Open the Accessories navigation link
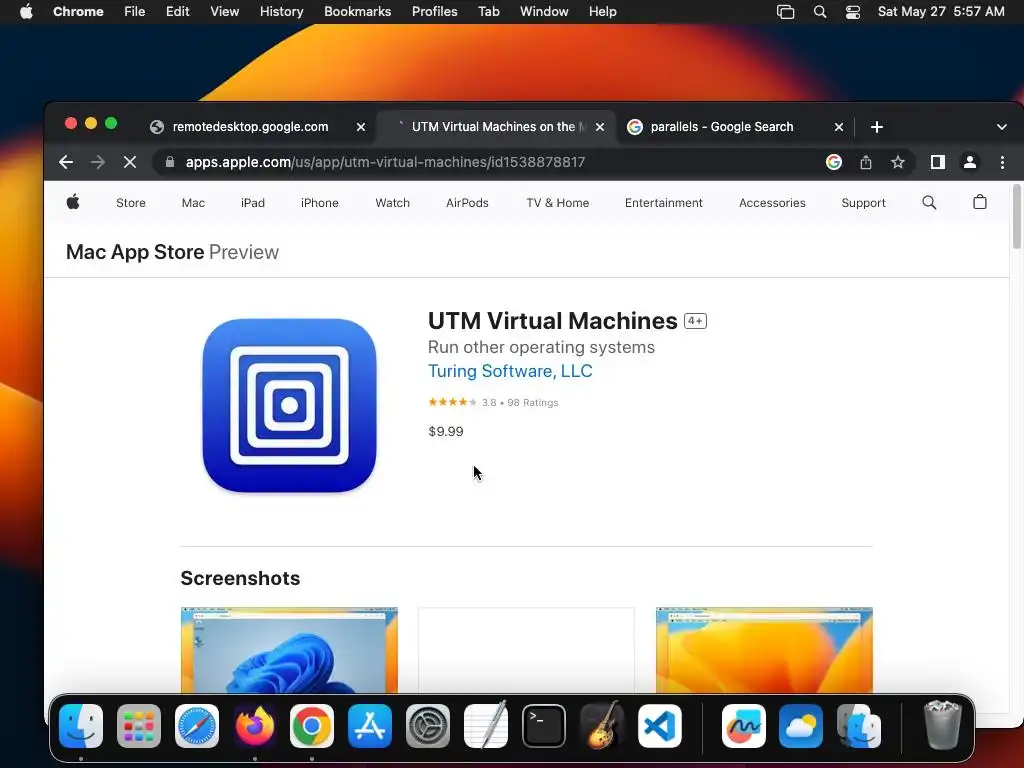 (x=772, y=203)
